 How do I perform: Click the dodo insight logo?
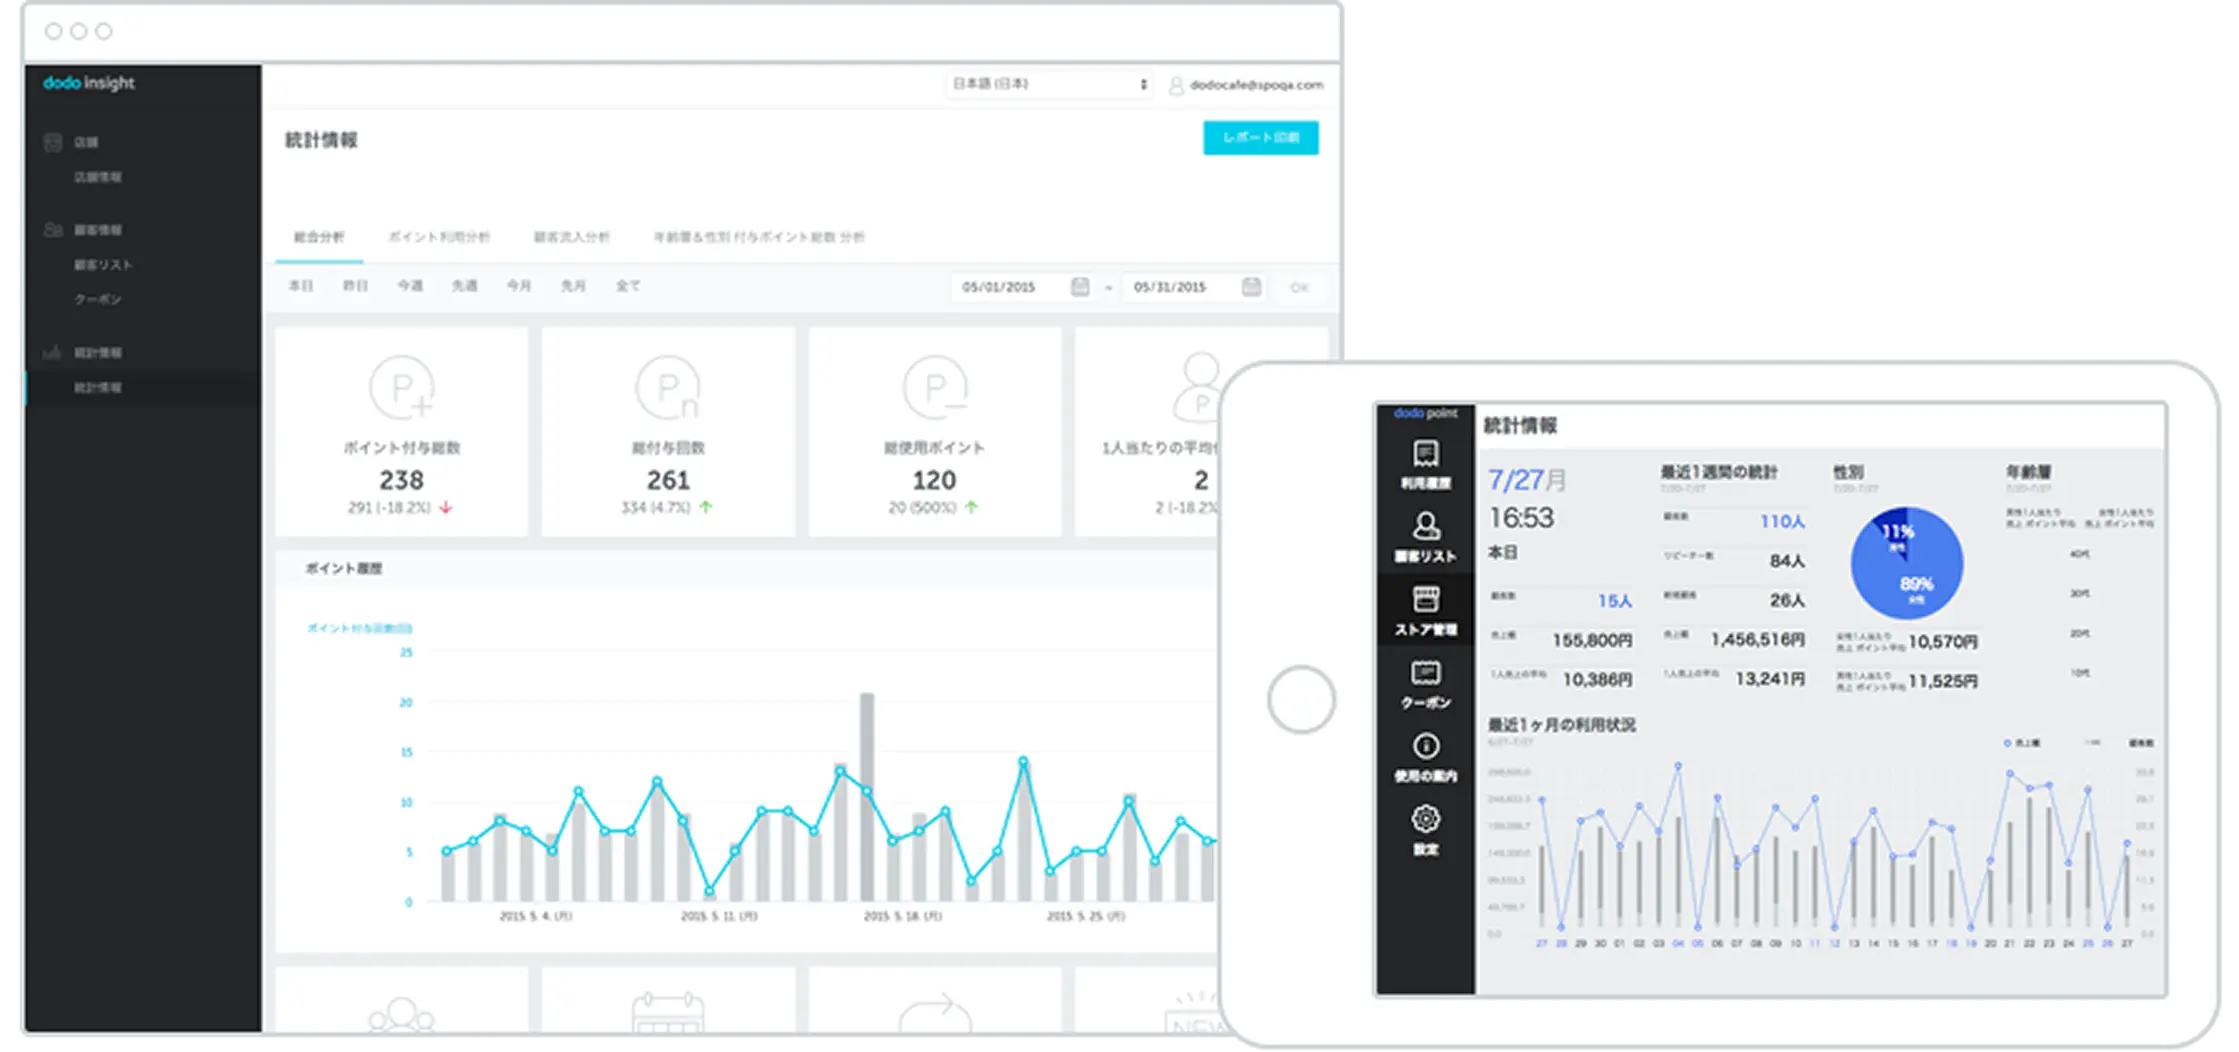(88, 83)
